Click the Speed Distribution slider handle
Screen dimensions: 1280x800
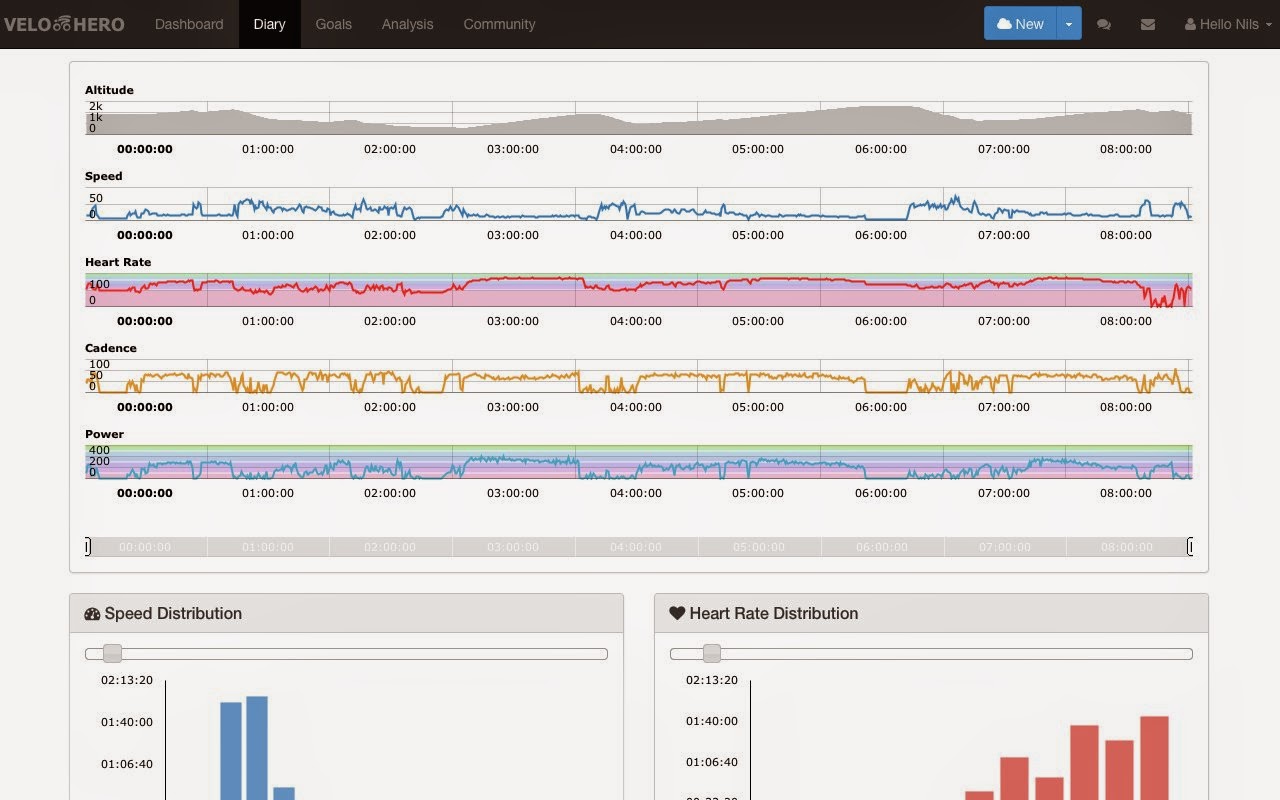[x=112, y=654]
